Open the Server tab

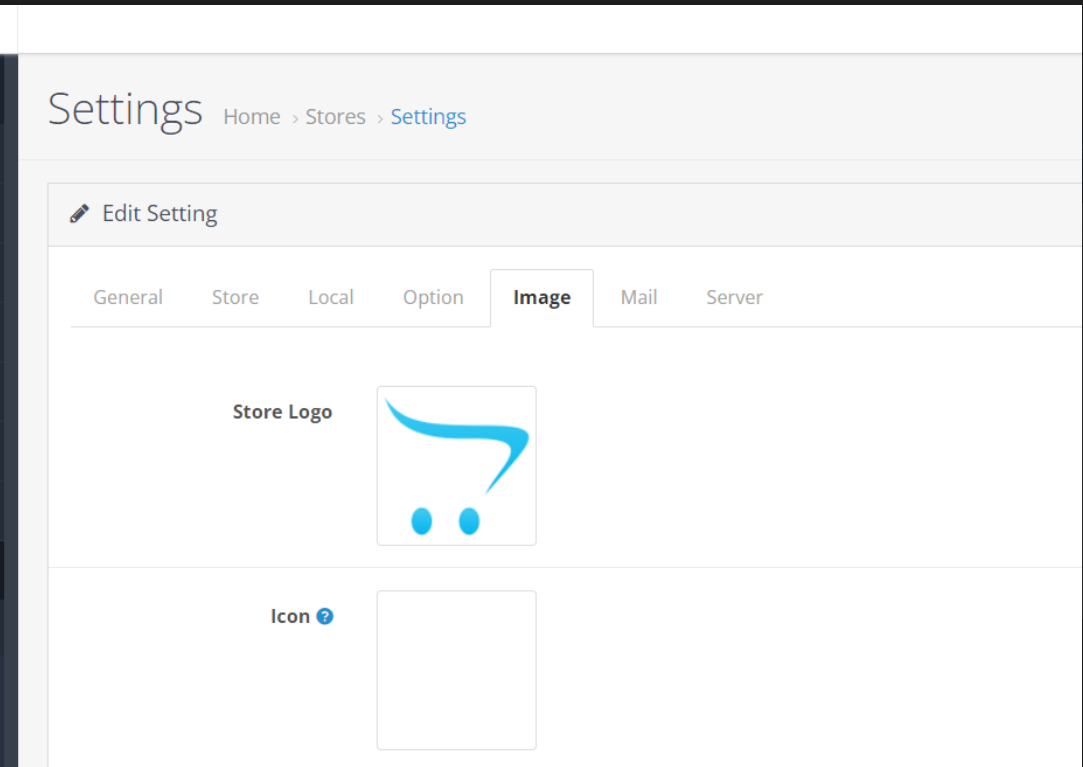(734, 297)
